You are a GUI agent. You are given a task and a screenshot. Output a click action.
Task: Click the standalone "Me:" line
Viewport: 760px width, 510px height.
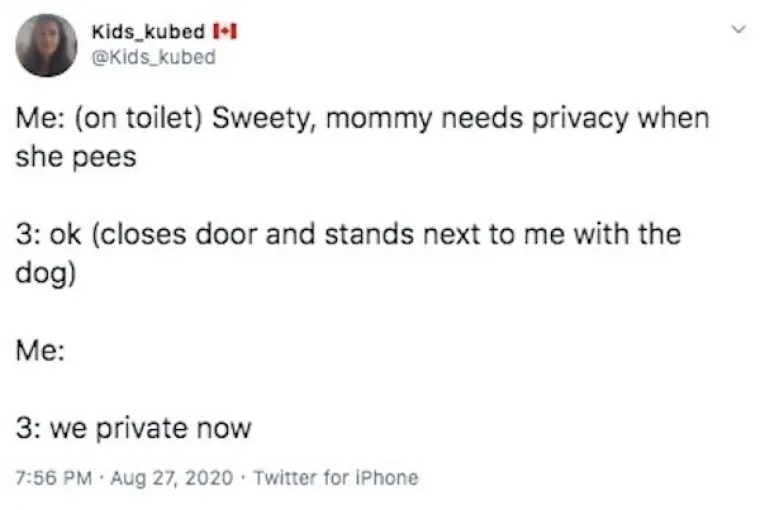coord(40,352)
